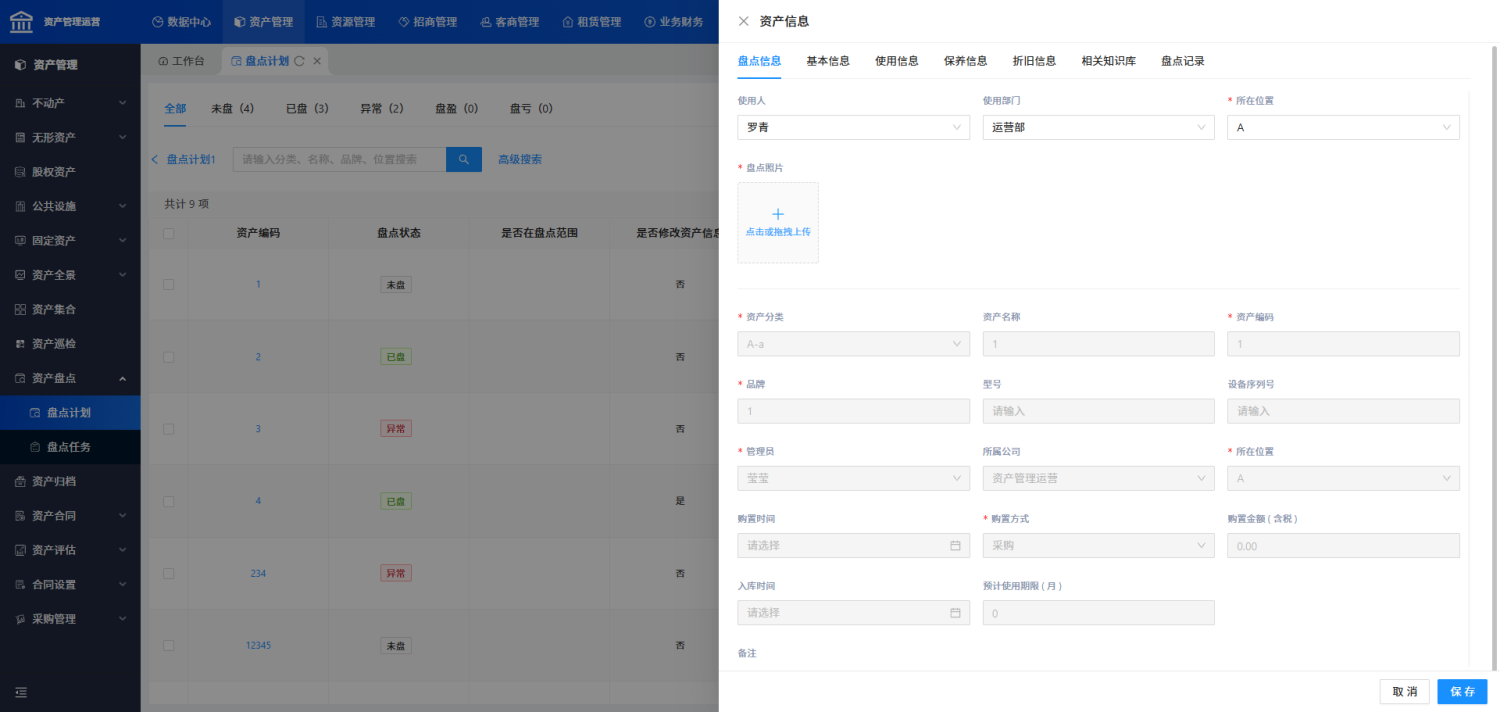This screenshot has height=712, width=1500.
Task: Click the 取消 button
Action: click(1404, 692)
